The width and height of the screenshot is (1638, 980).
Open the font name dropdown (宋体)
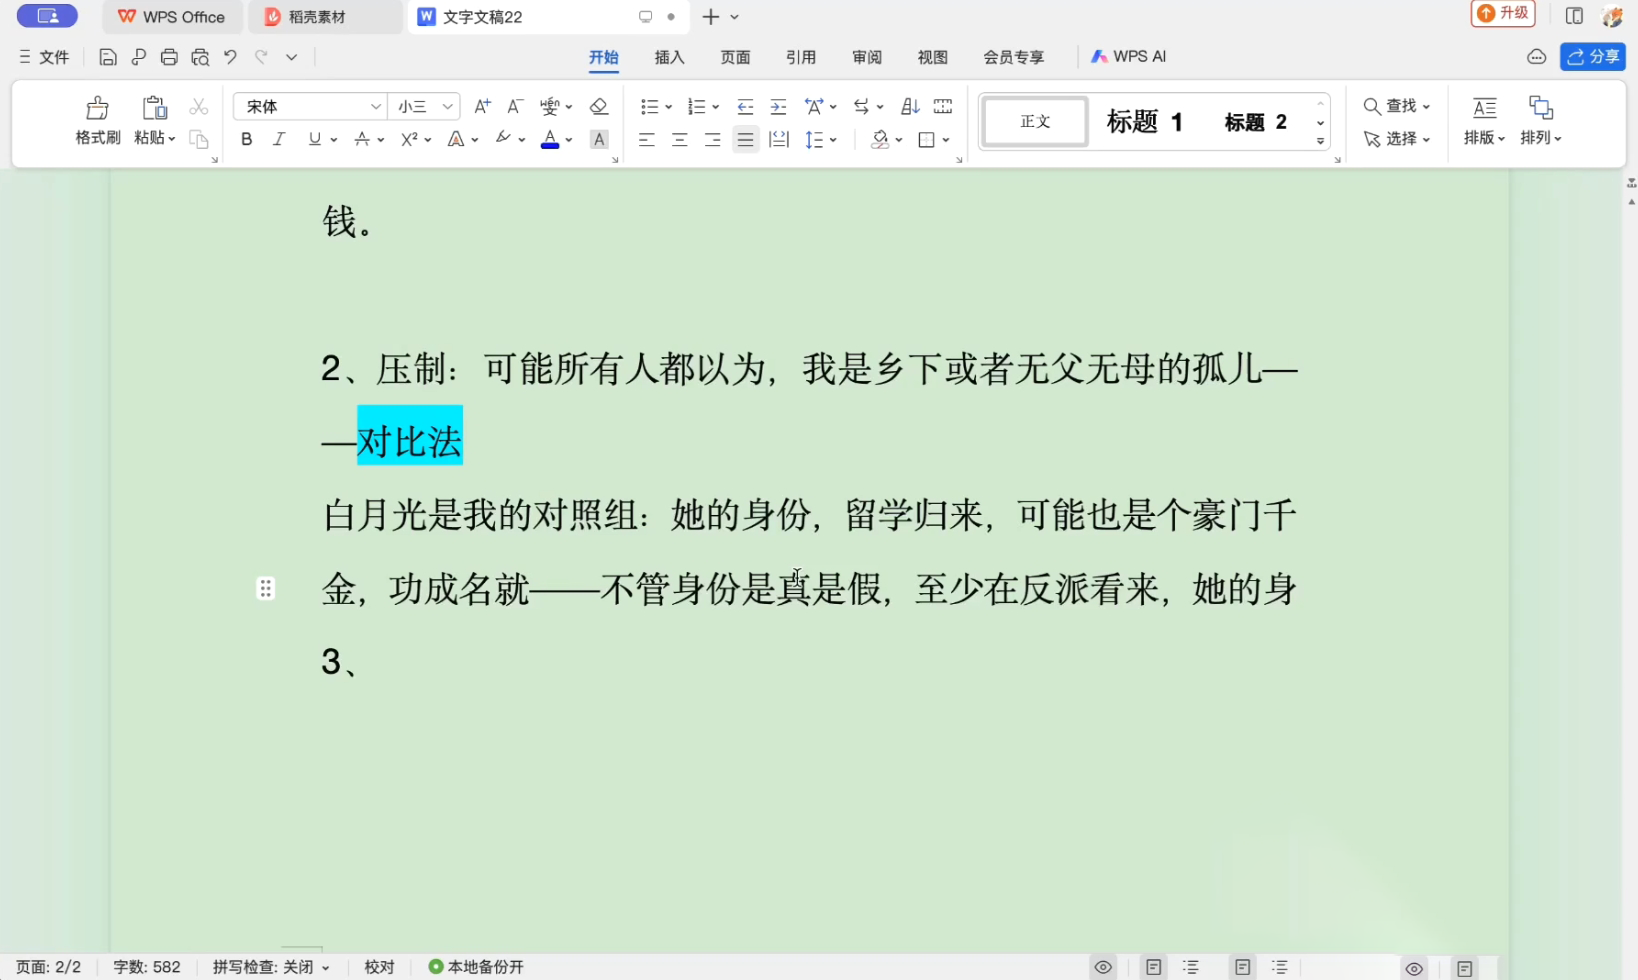coord(376,106)
